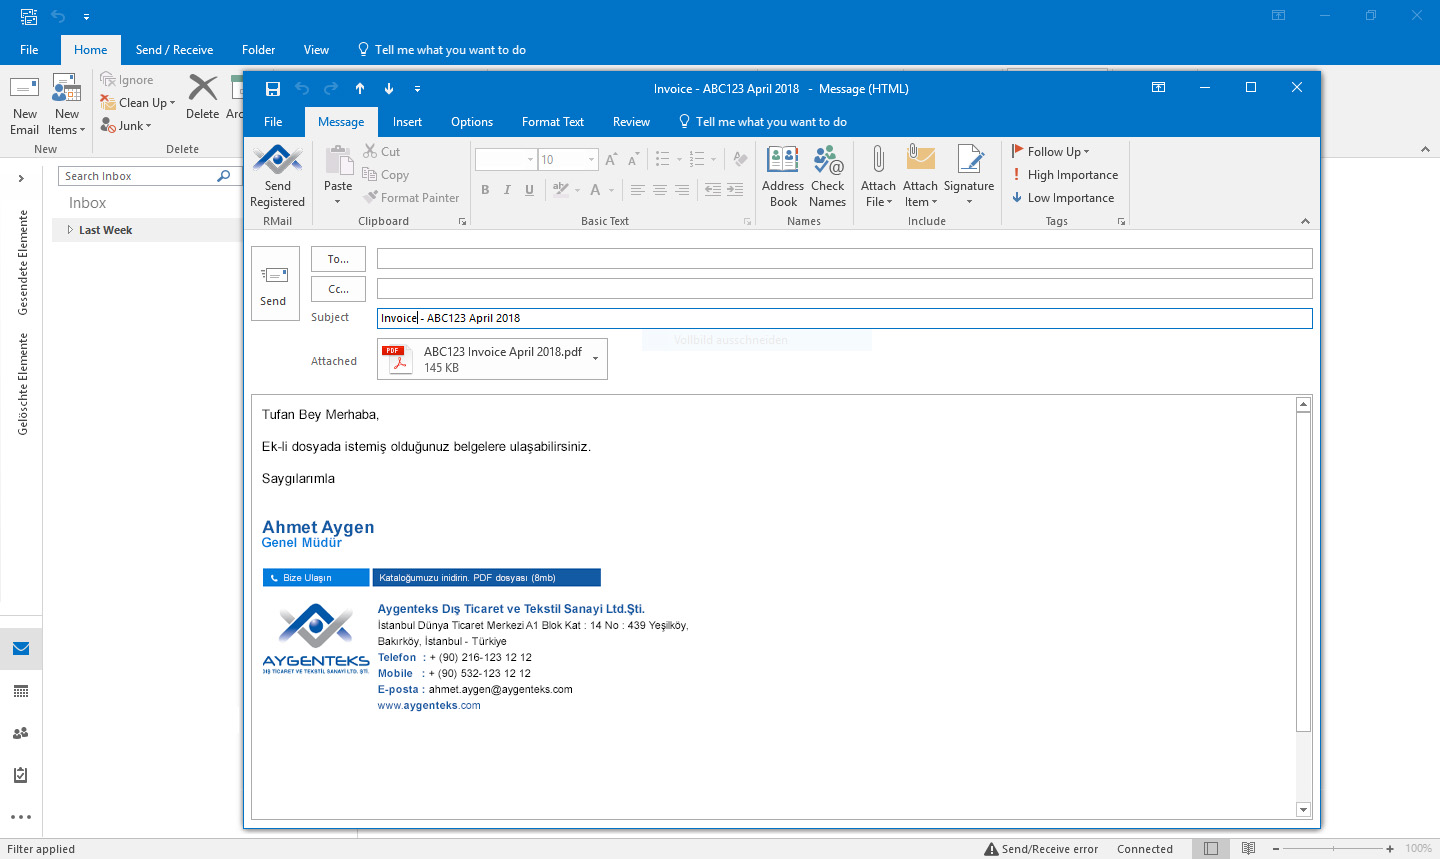Viewport: 1440px width, 859px height.
Task: Open Send / Receive tab in main window
Action: click(174, 50)
